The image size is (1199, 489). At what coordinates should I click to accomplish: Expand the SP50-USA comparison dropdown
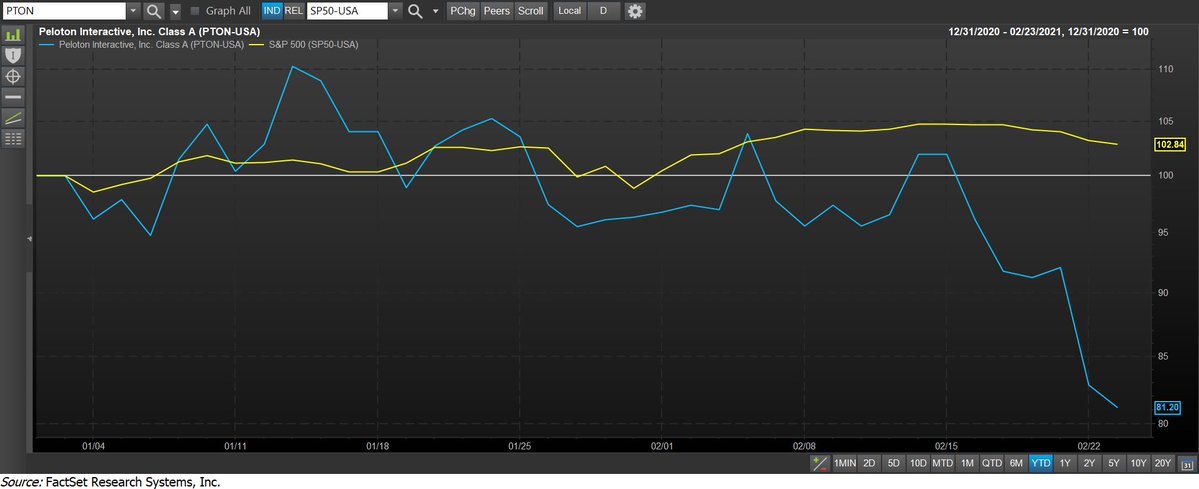pos(395,11)
